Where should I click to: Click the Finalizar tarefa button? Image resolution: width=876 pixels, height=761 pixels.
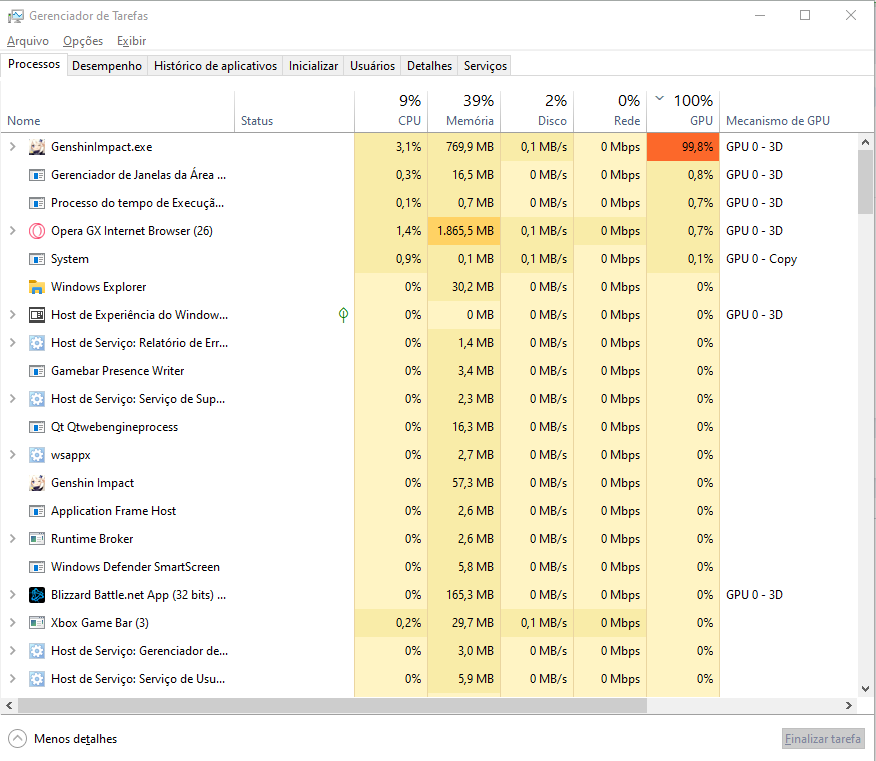point(823,739)
